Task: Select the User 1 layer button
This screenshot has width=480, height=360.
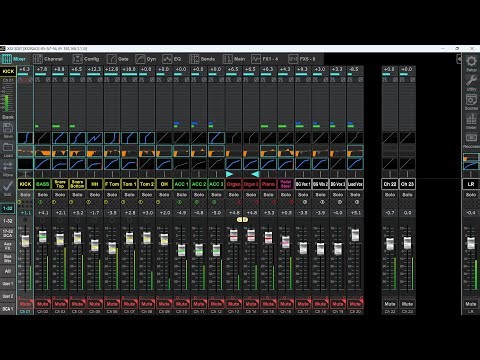Action: (8, 284)
